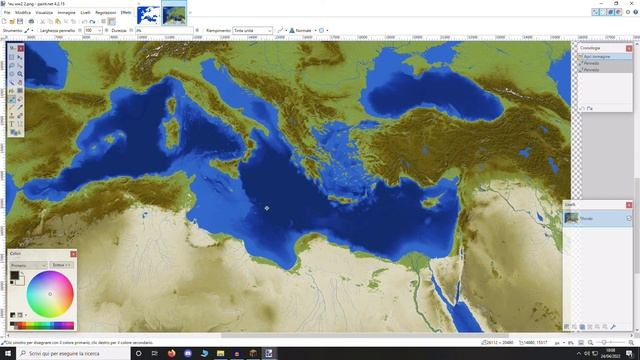Screen dimensions: 640x360
Task: Click the Estesa button in Colors panel
Action: point(61,265)
